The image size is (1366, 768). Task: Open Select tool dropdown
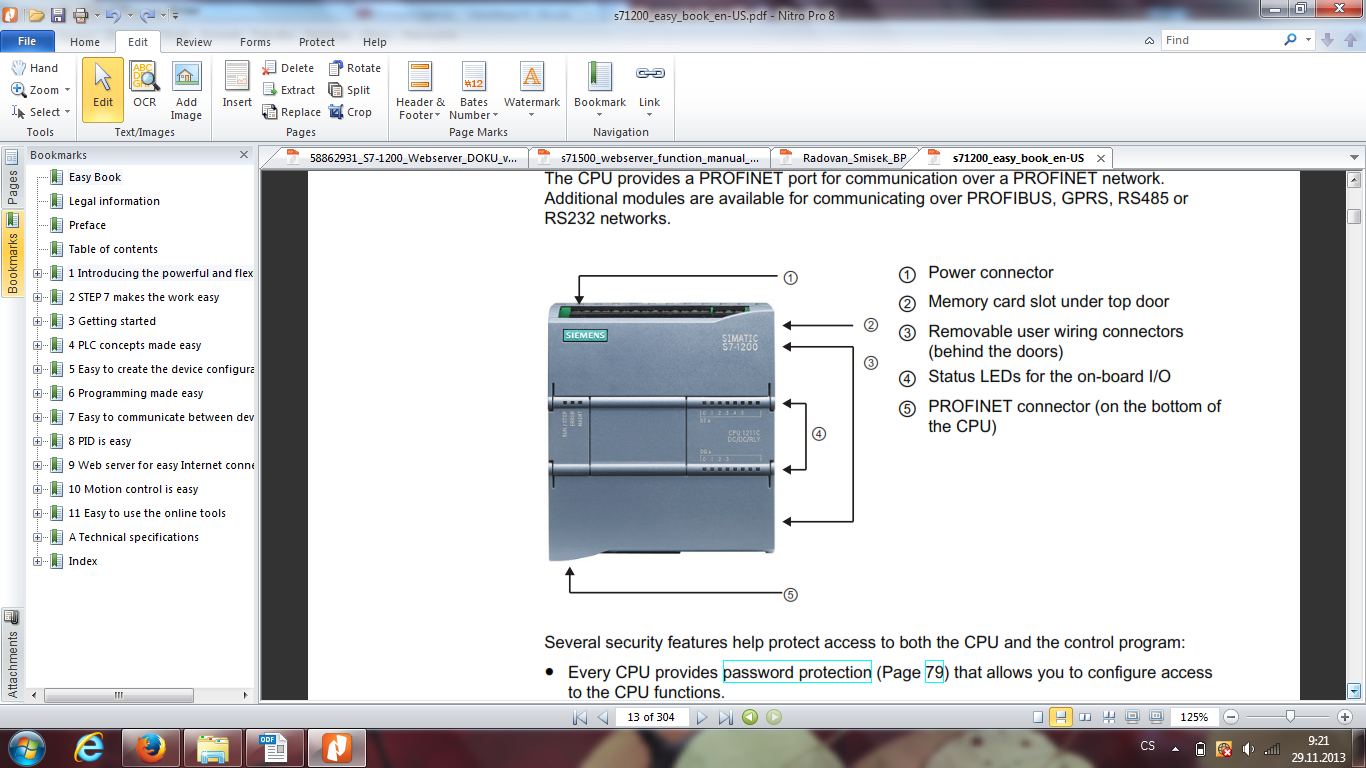[68, 112]
